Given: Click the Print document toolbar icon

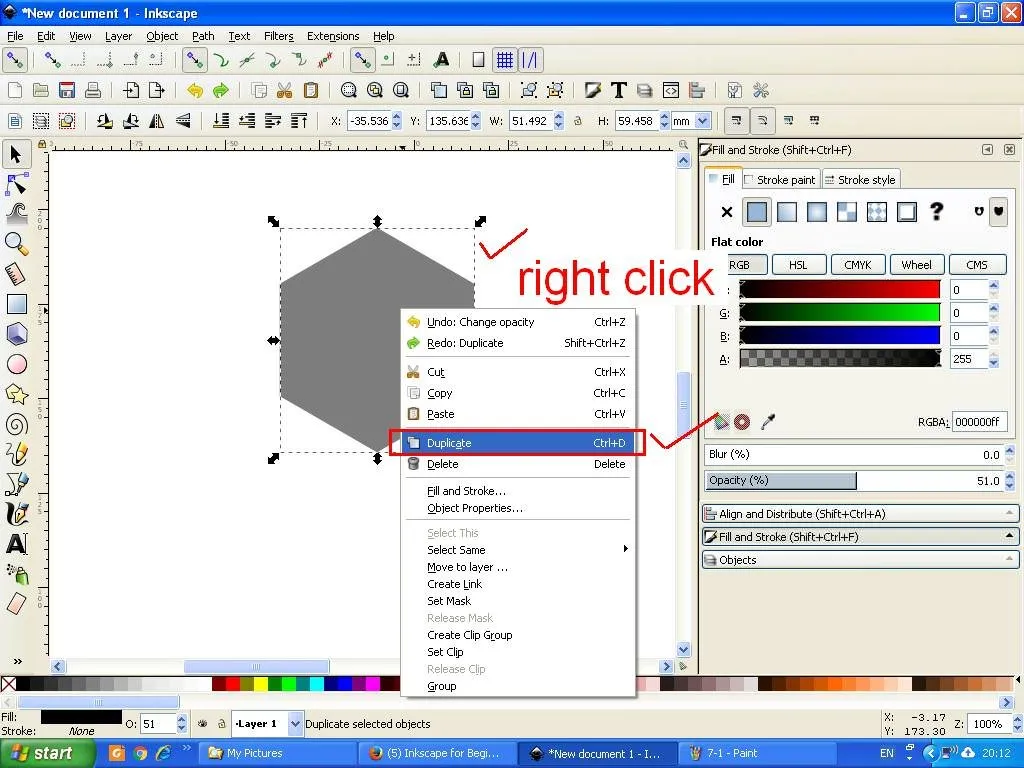Looking at the screenshot, I should tap(93, 90).
